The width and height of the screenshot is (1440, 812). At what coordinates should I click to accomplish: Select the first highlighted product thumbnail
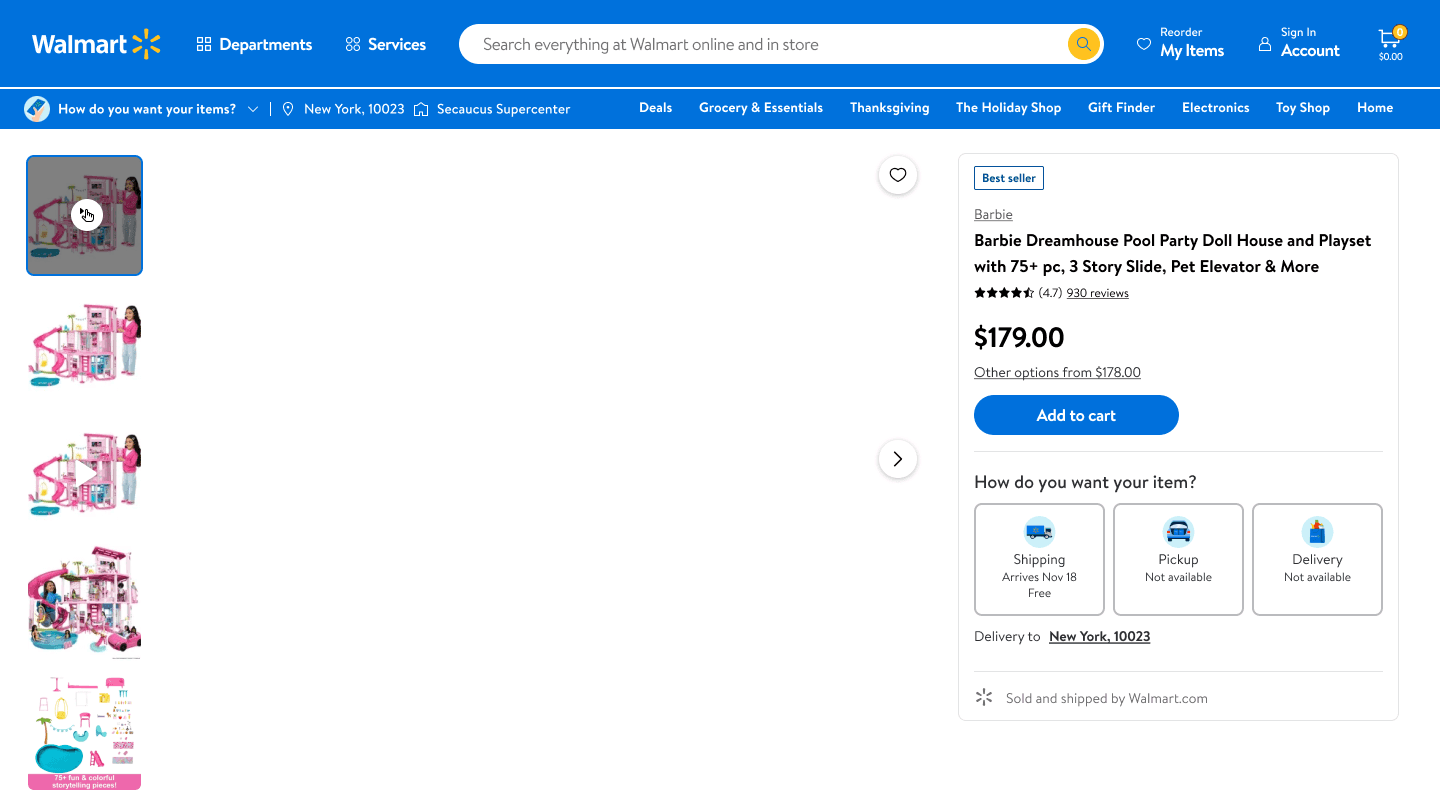pos(85,215)
